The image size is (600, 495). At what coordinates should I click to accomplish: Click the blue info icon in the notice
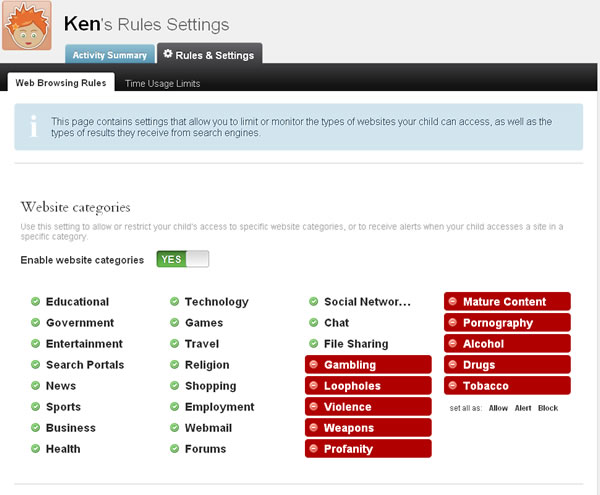click(34, 126)
